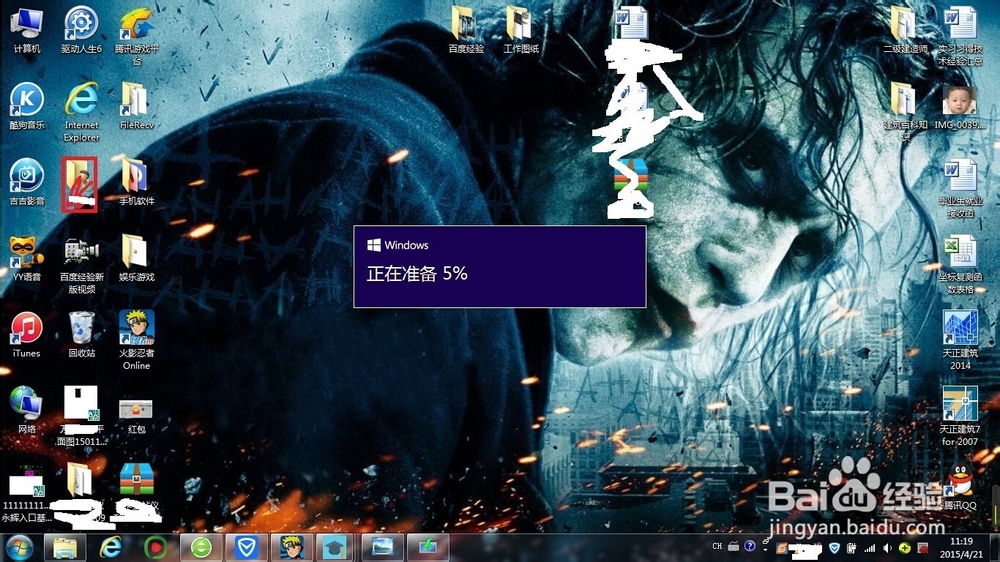Select the IMG_0039 photo thumbnail
1000x562 pixels.
pyautogui.click(x=960, y=107)
